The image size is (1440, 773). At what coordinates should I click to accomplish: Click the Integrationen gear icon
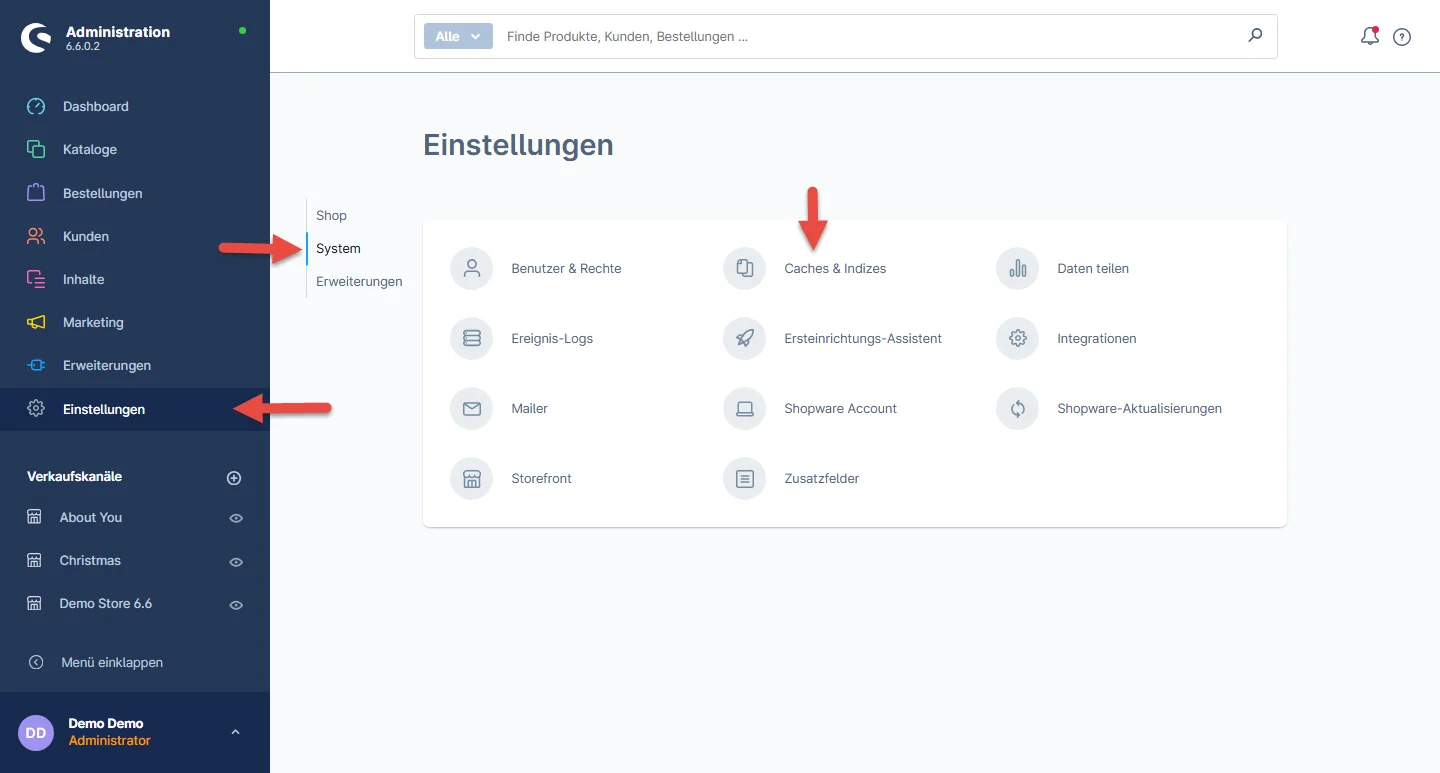[1017, 339]
